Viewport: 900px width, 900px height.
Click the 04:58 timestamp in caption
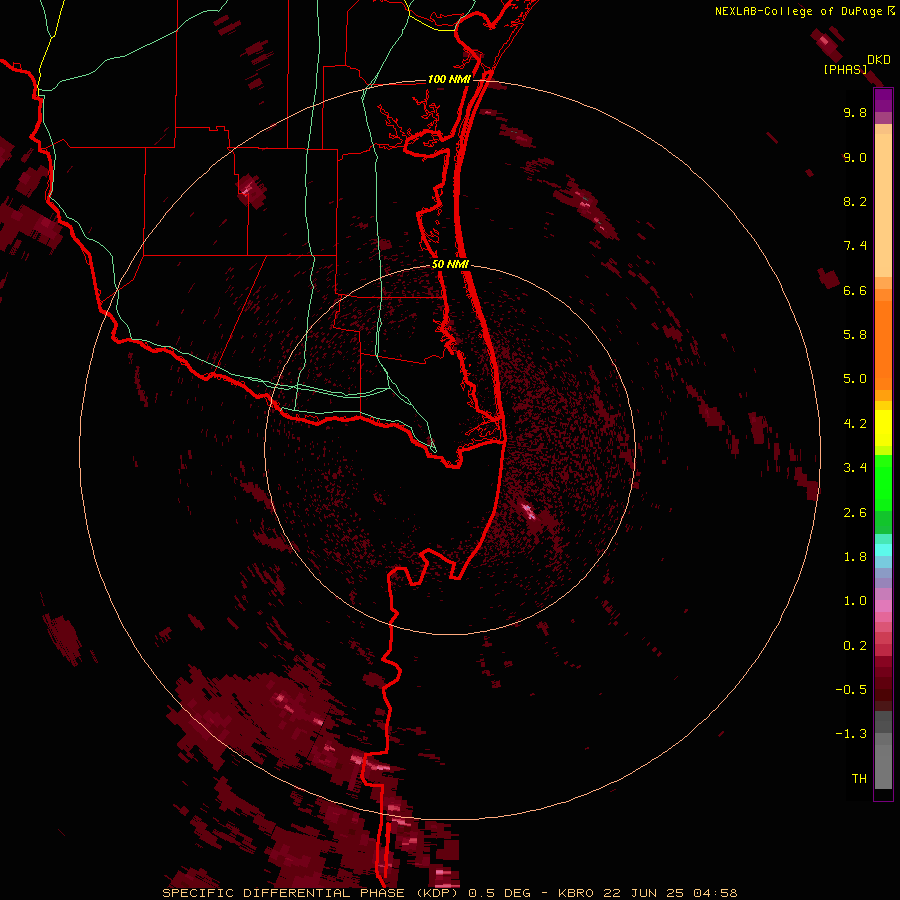715,893
